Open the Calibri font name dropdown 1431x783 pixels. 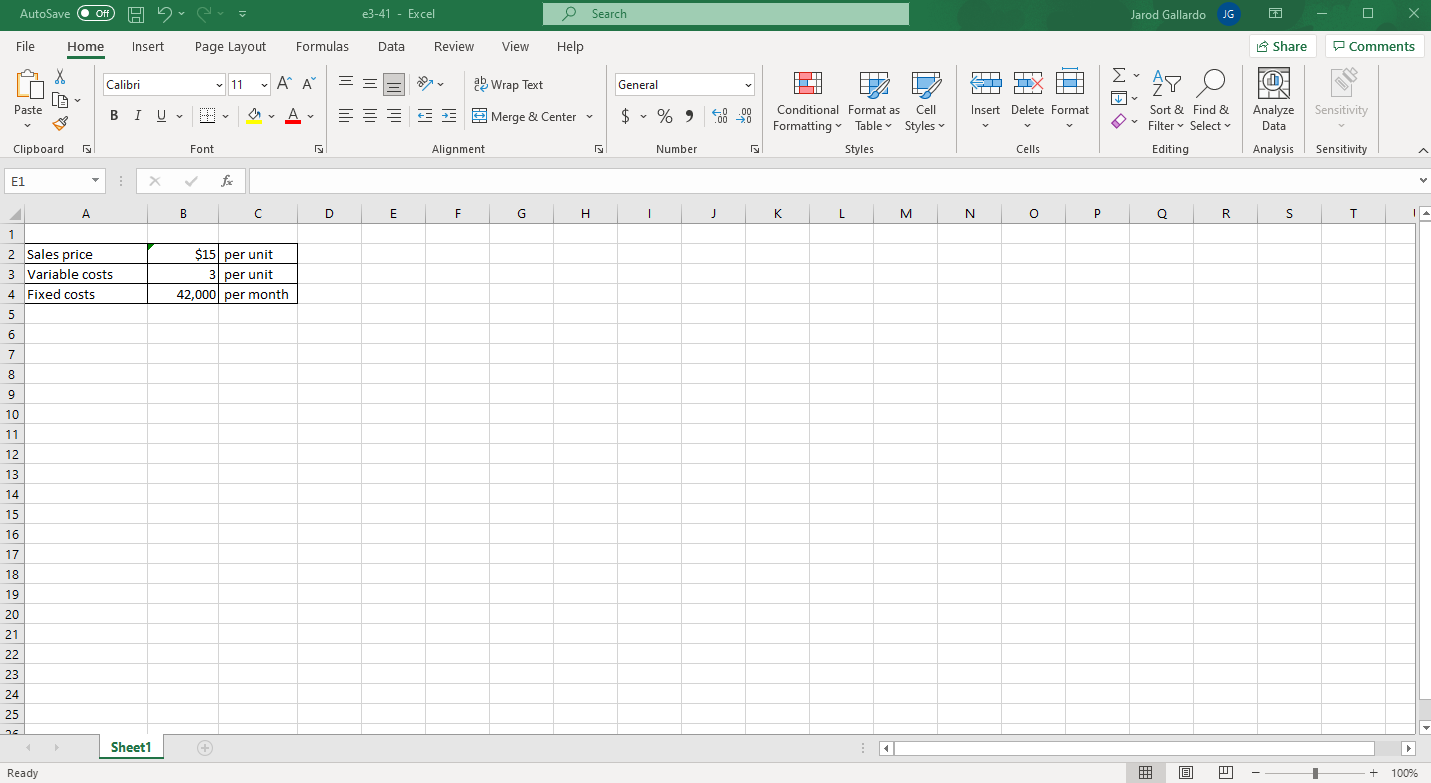220,85
